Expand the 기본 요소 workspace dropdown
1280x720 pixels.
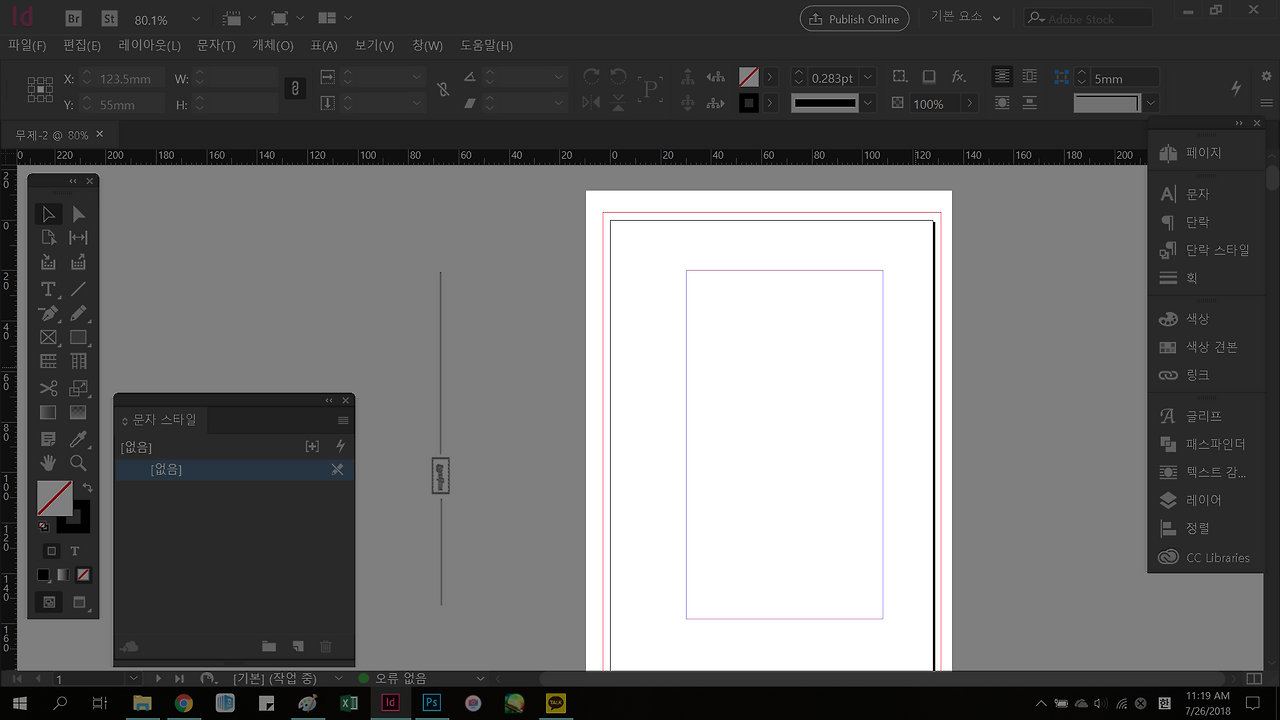tap(997, 19)
